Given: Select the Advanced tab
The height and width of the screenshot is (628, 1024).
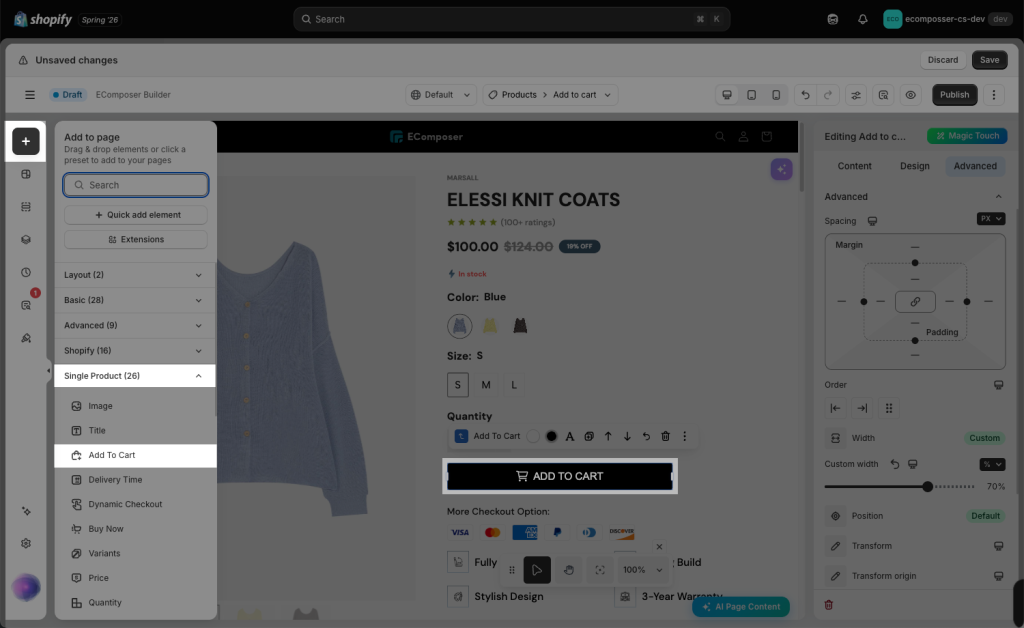Looking at the screenshot, I should coord(975,166).
